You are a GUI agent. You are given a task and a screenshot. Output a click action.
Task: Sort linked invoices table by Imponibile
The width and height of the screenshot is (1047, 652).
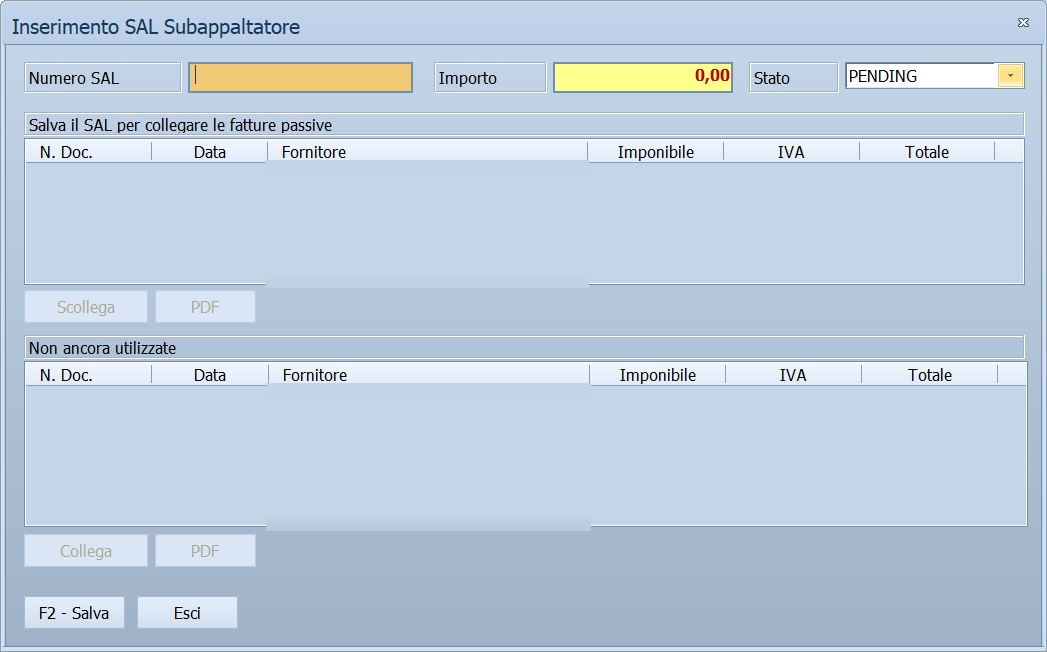click(656, 152)
